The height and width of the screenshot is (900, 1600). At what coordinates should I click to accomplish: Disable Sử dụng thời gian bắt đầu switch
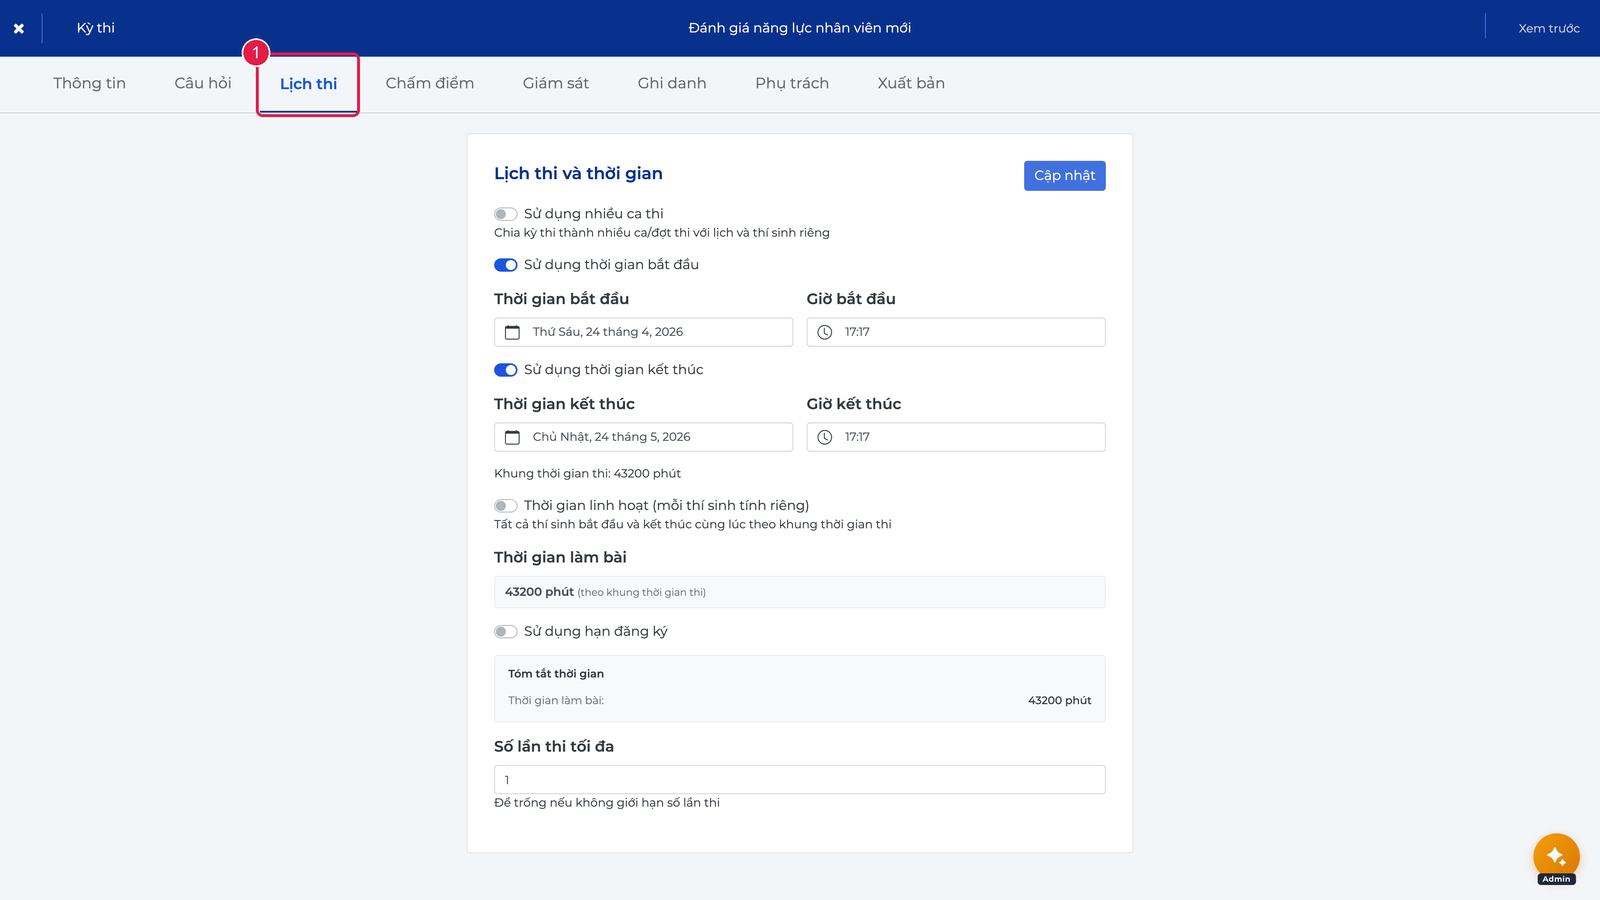pos(505,265)
